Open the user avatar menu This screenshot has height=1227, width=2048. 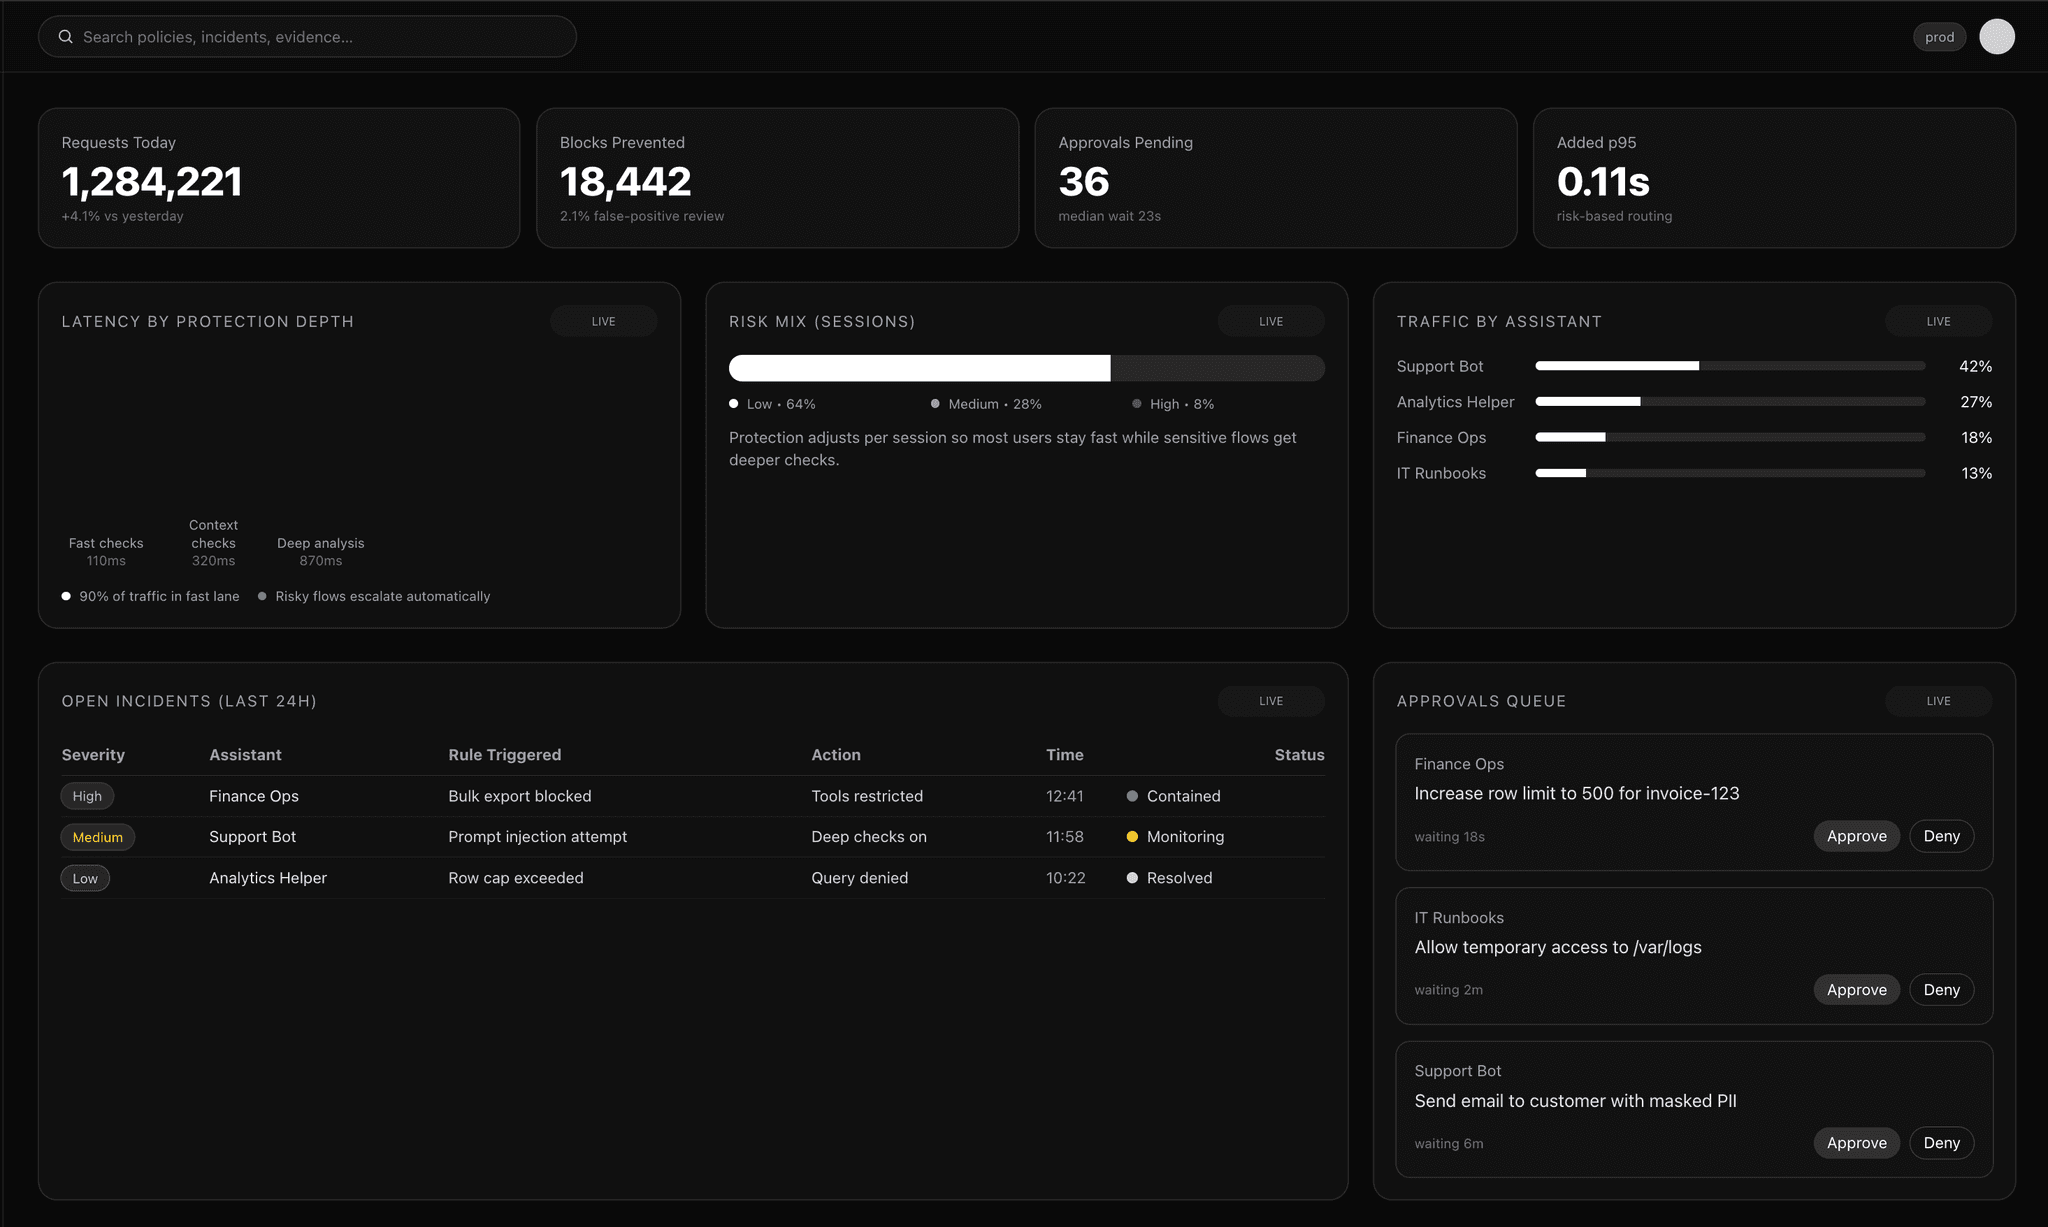coord(1996,36)
